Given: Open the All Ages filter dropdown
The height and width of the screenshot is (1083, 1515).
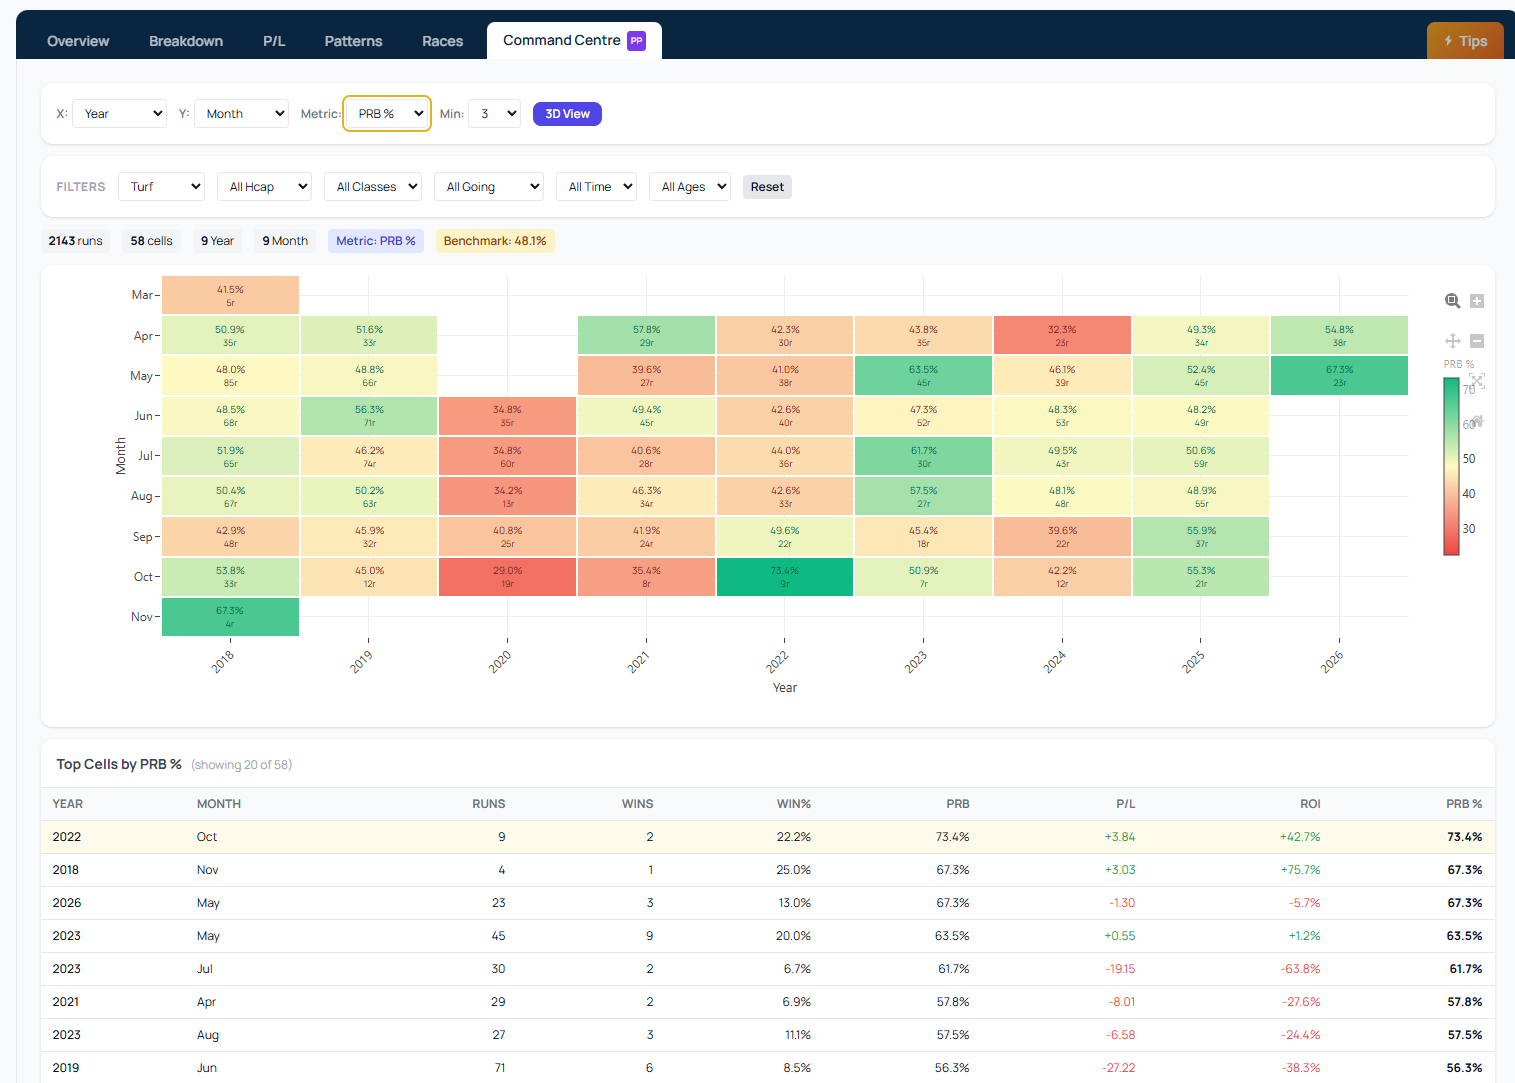Looking at the screenshot, I should (x=690, y=187).
